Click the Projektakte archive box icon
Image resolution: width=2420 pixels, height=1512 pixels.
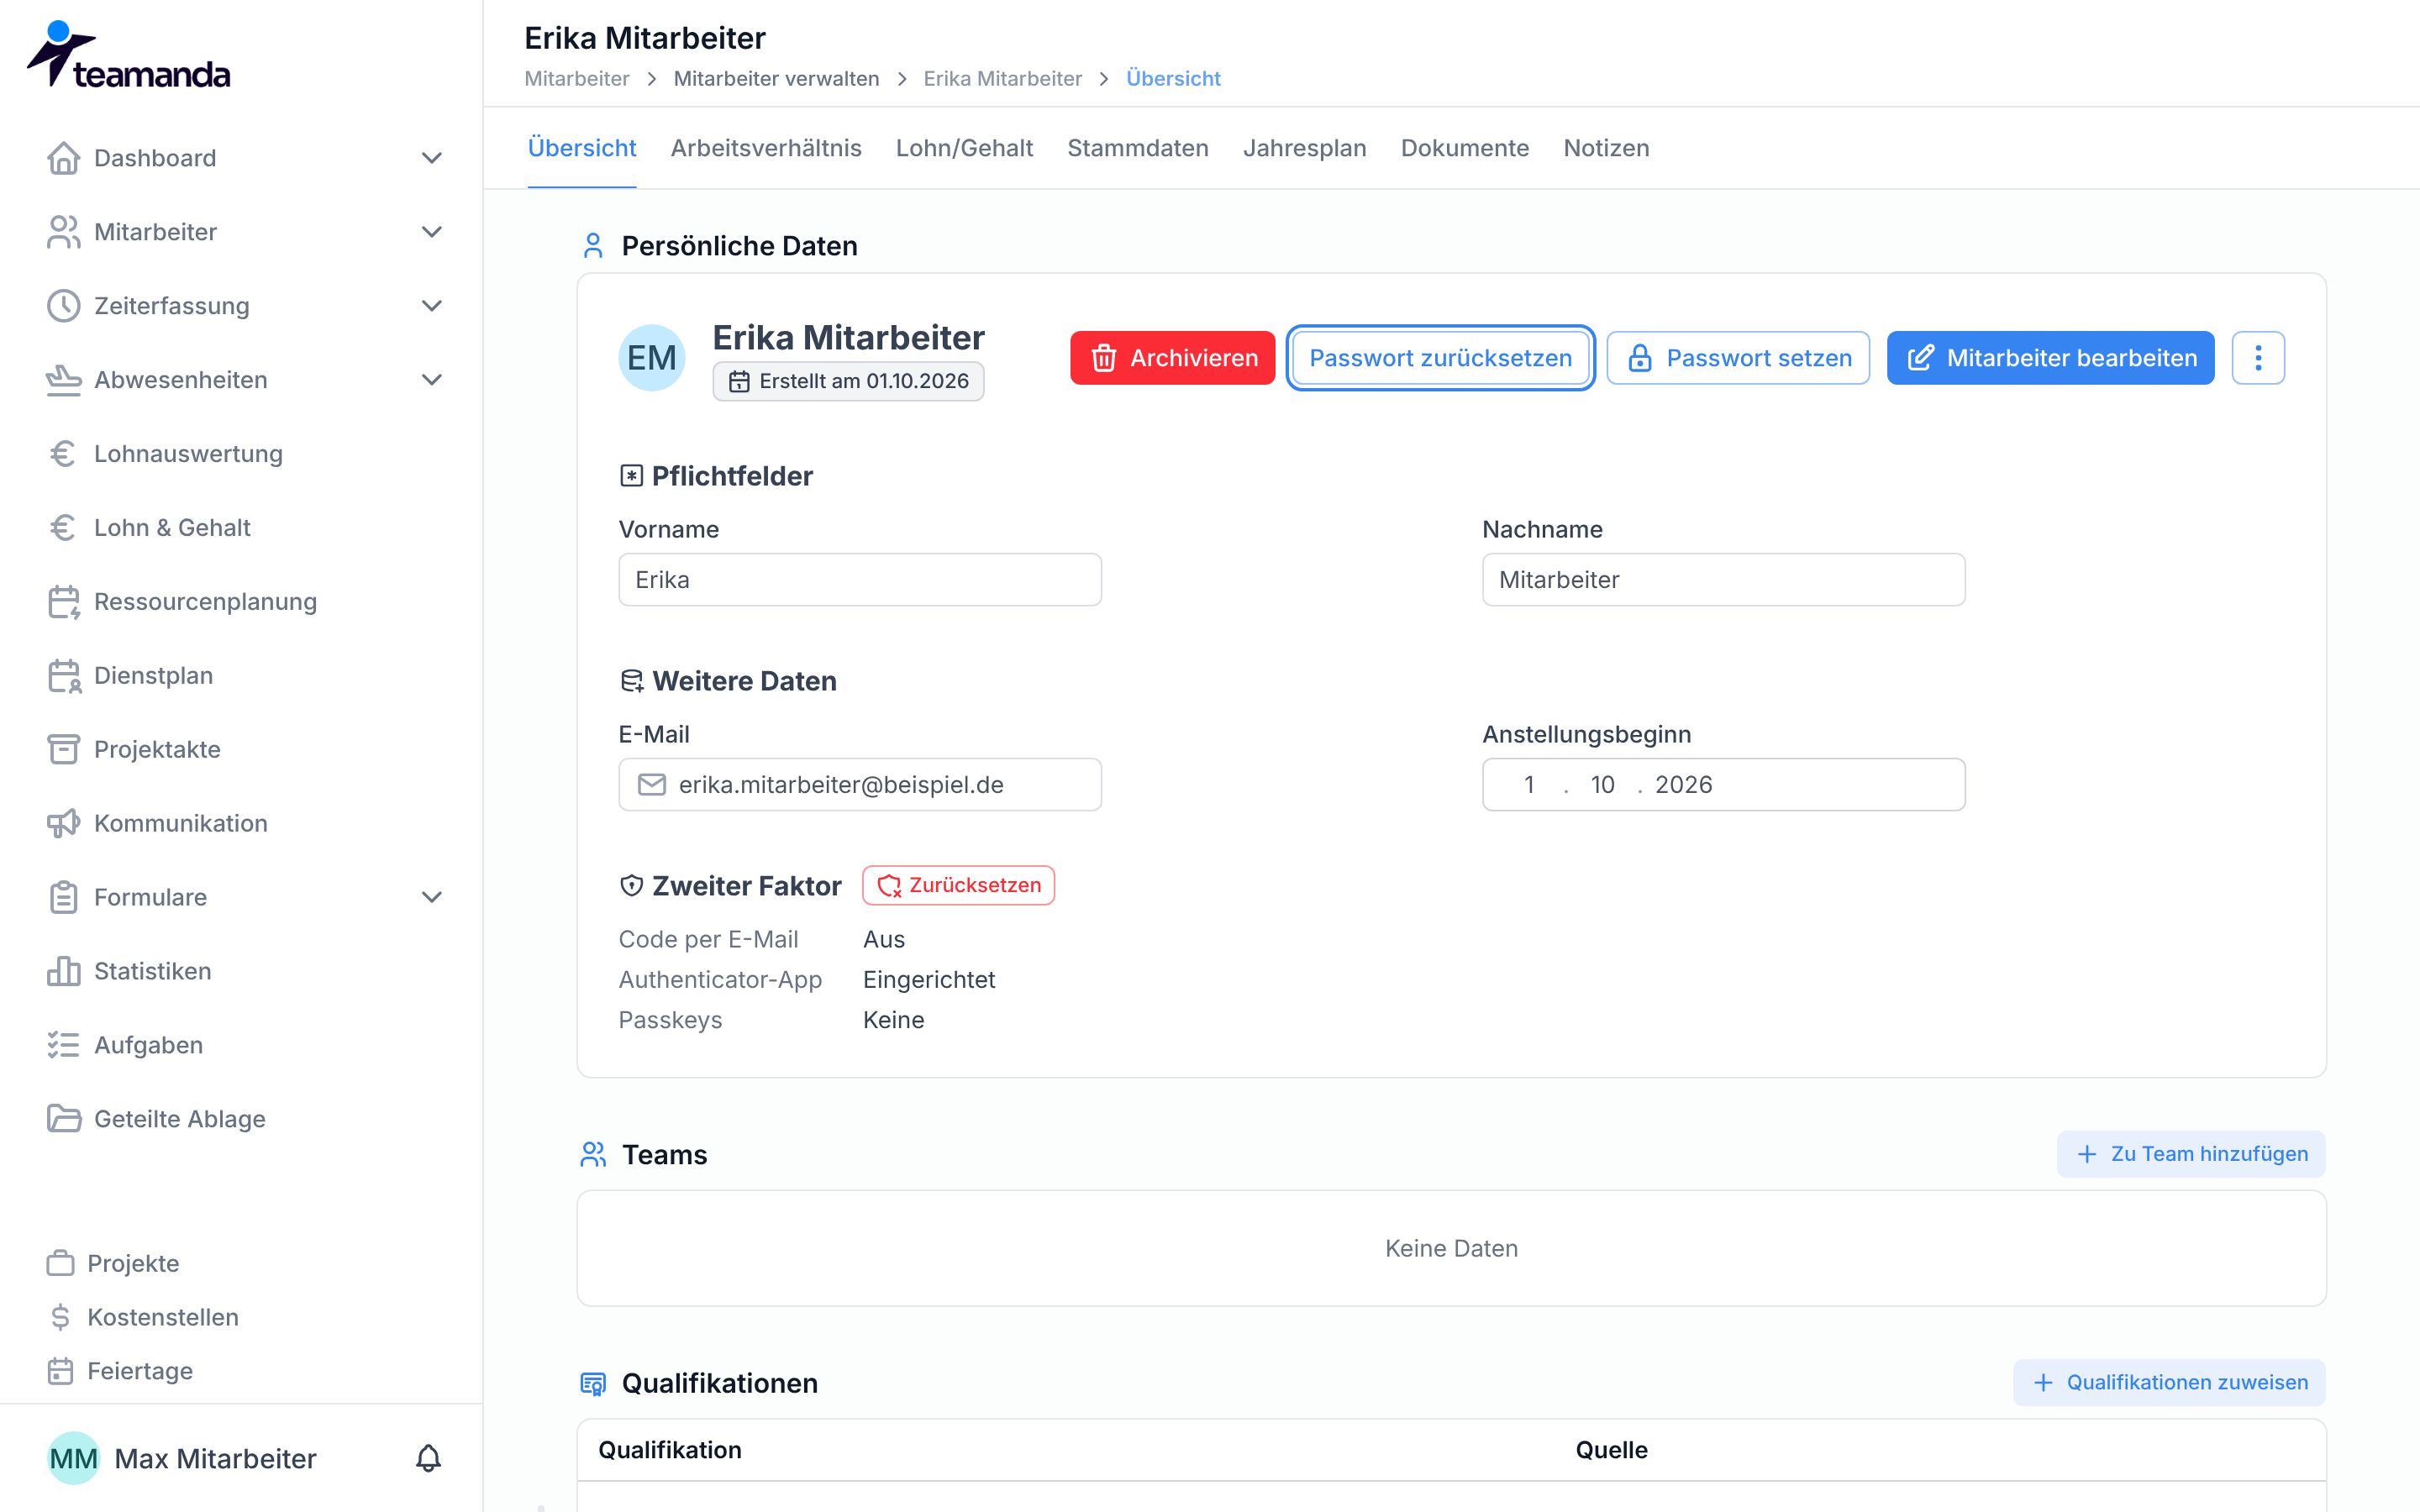point(63,749)
